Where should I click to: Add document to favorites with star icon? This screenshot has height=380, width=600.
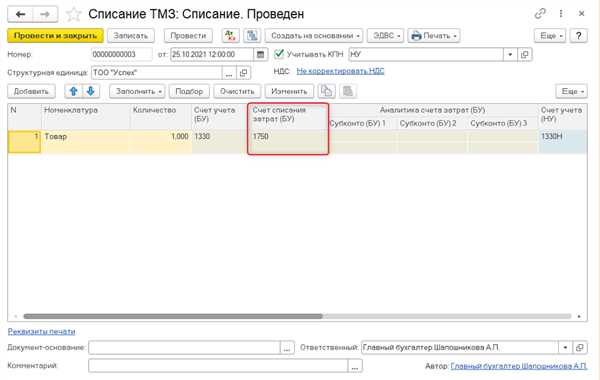(x=73, y=15)
